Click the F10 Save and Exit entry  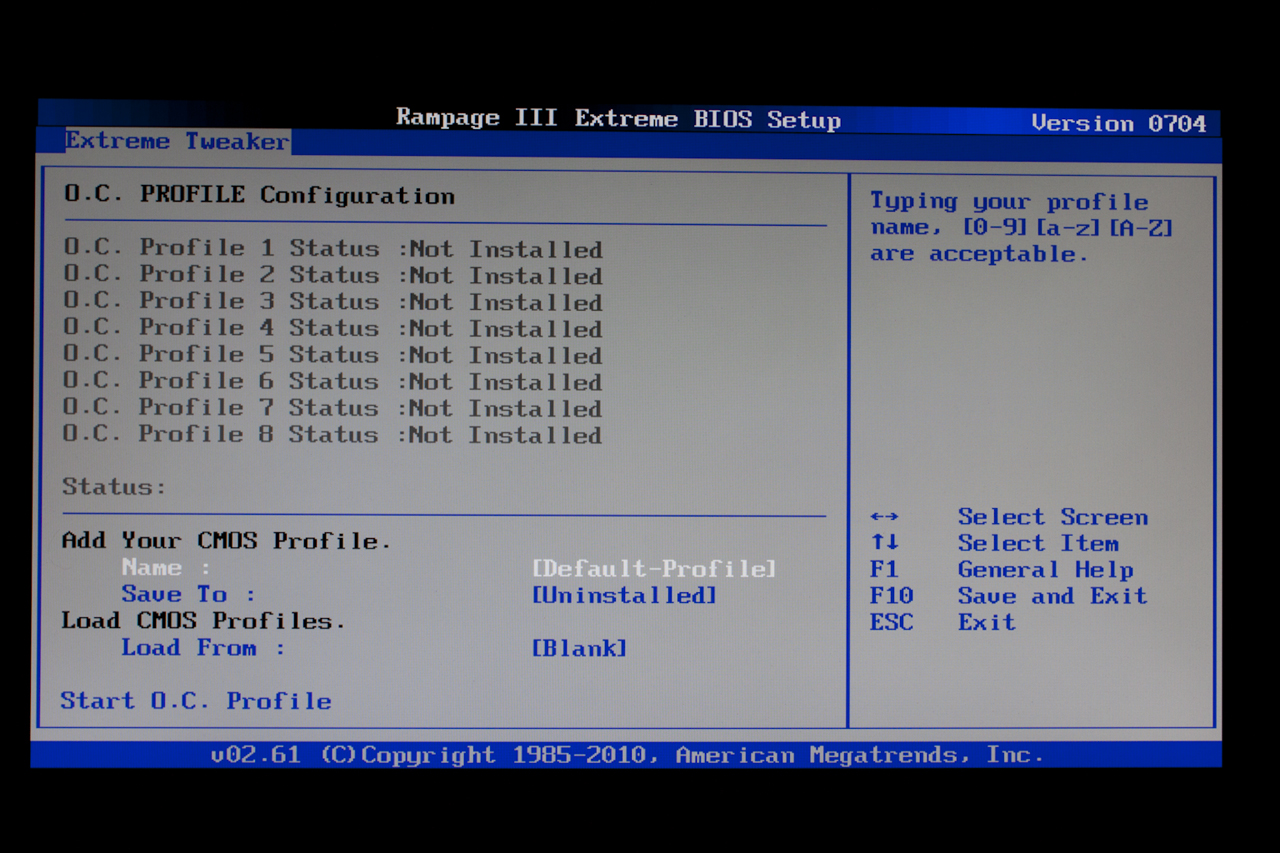coord(1009,596)
